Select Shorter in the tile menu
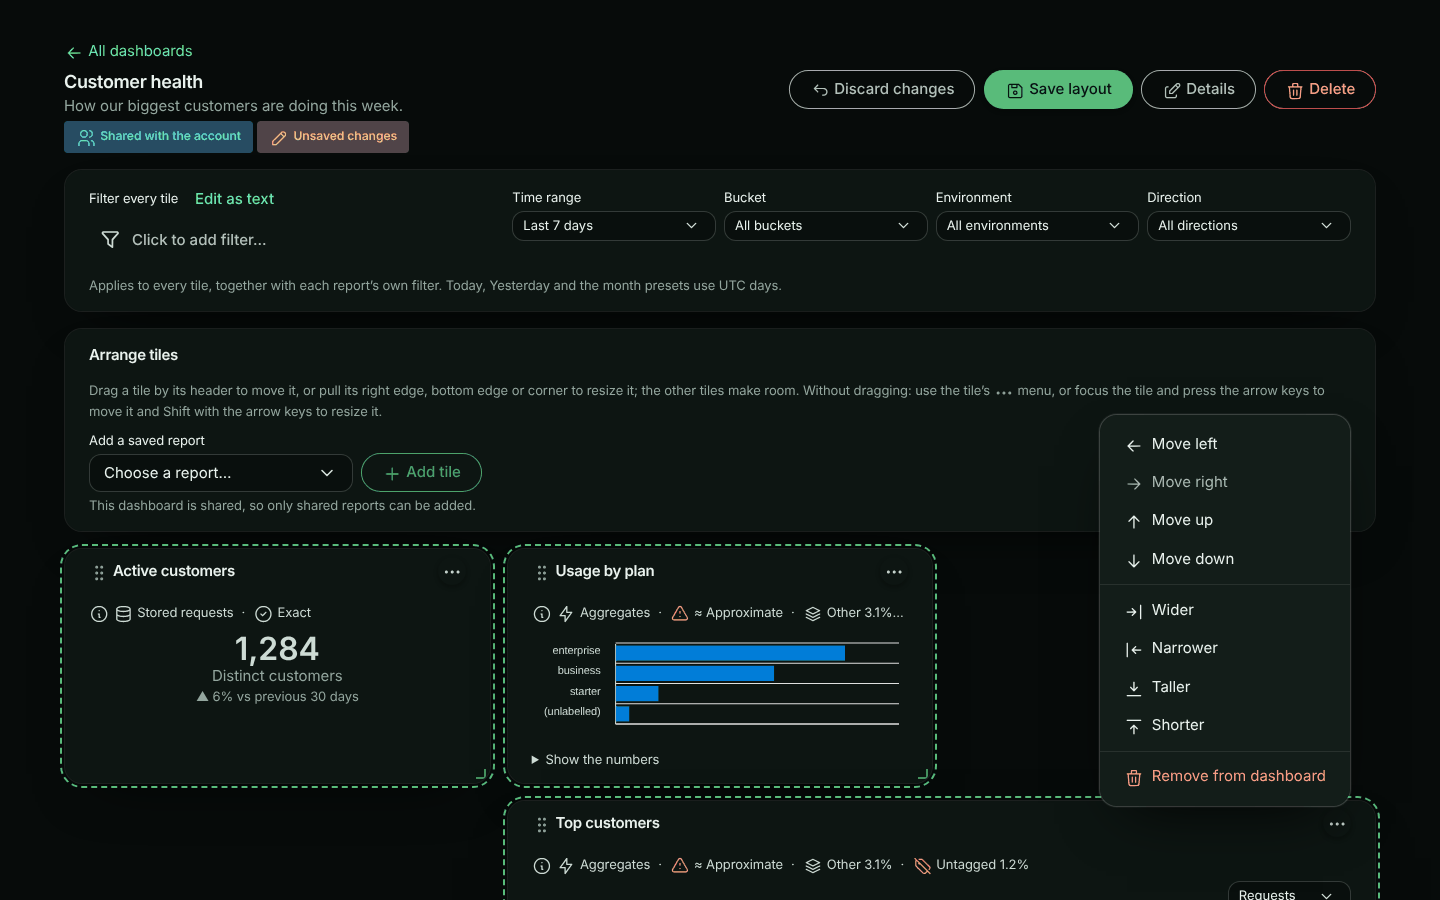The image size is (1440, 900). [x=1225, y=725]
